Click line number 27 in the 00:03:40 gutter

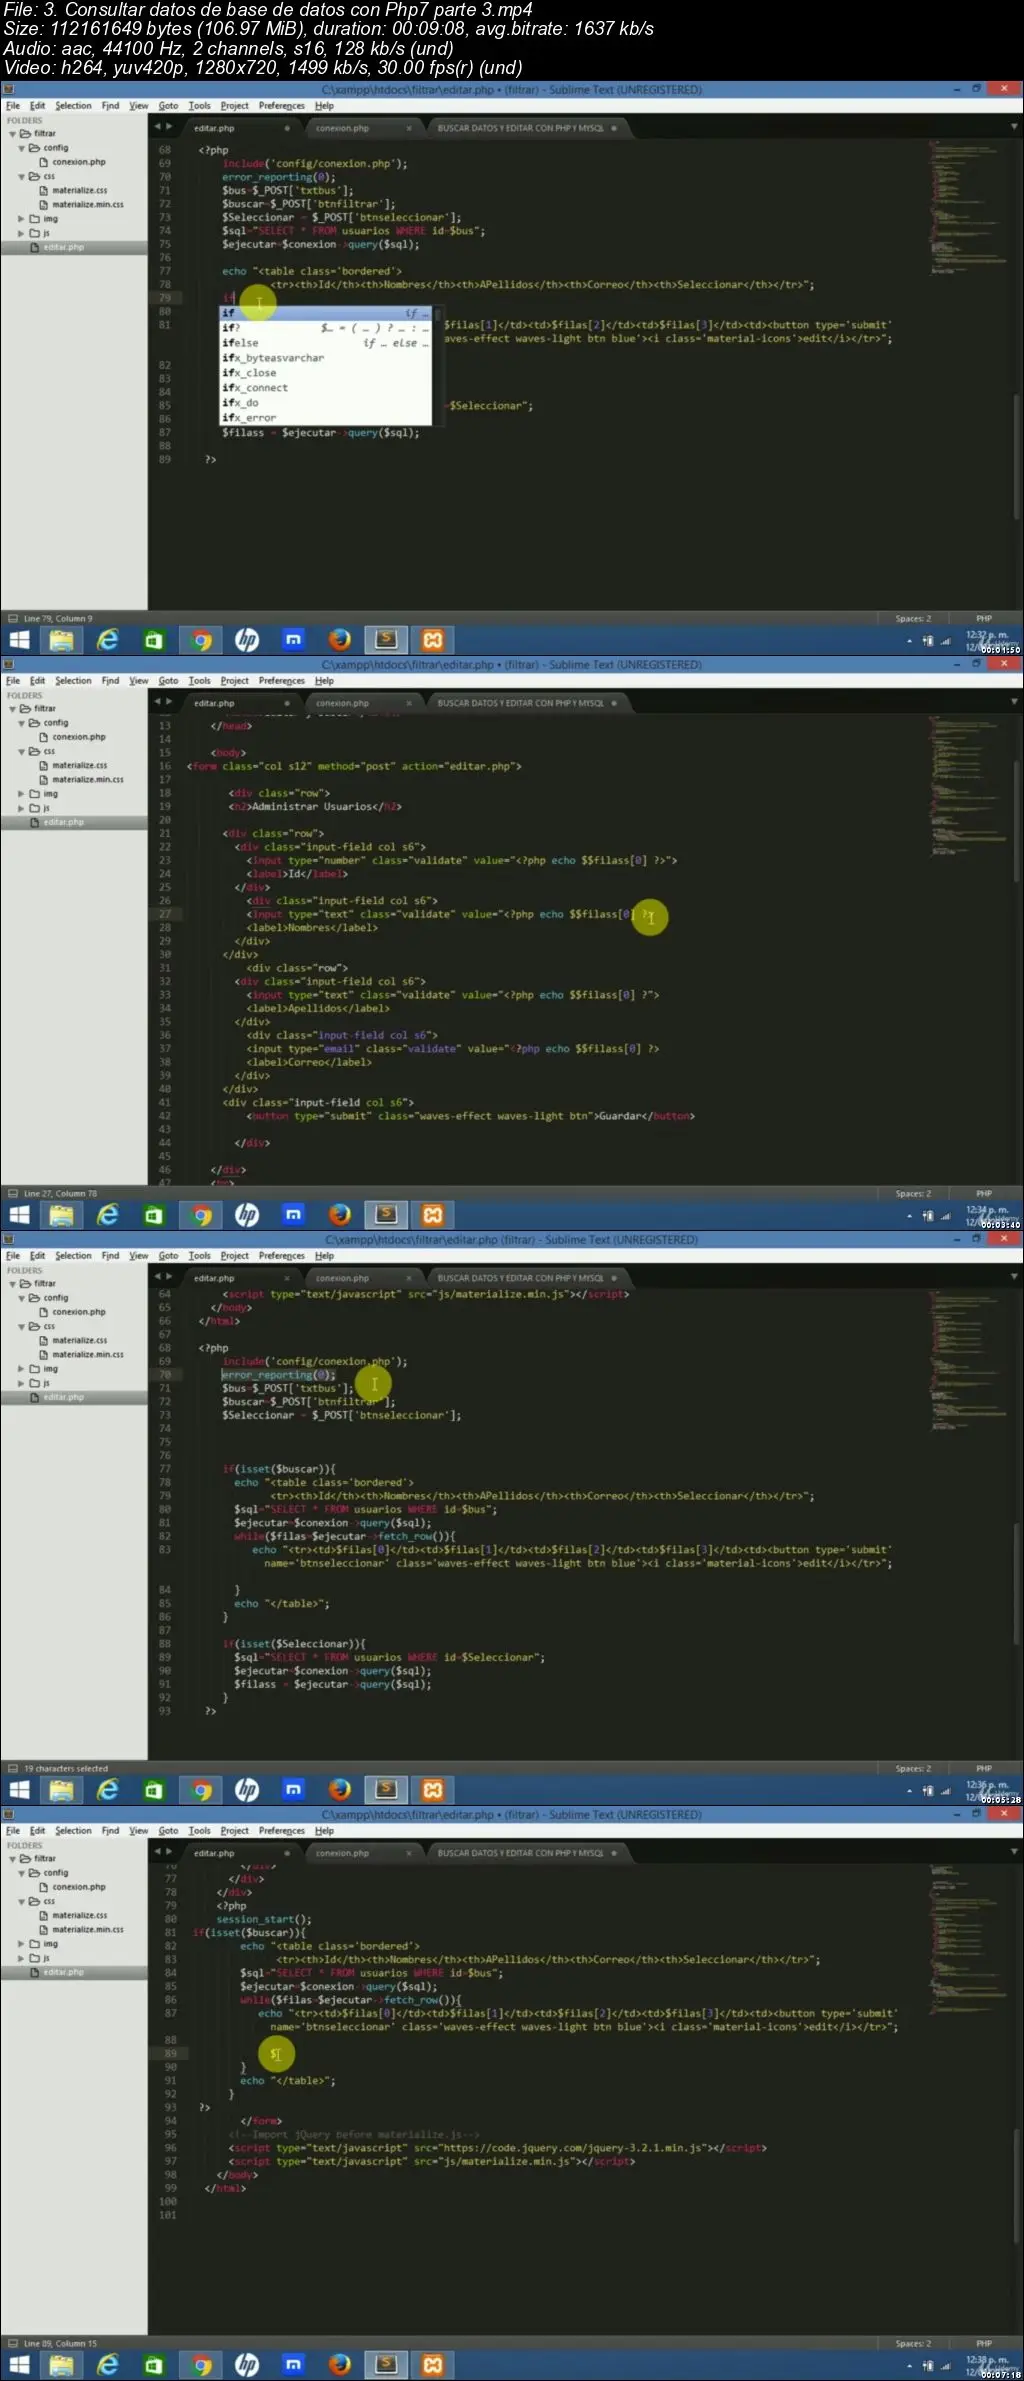coord(165,914)
